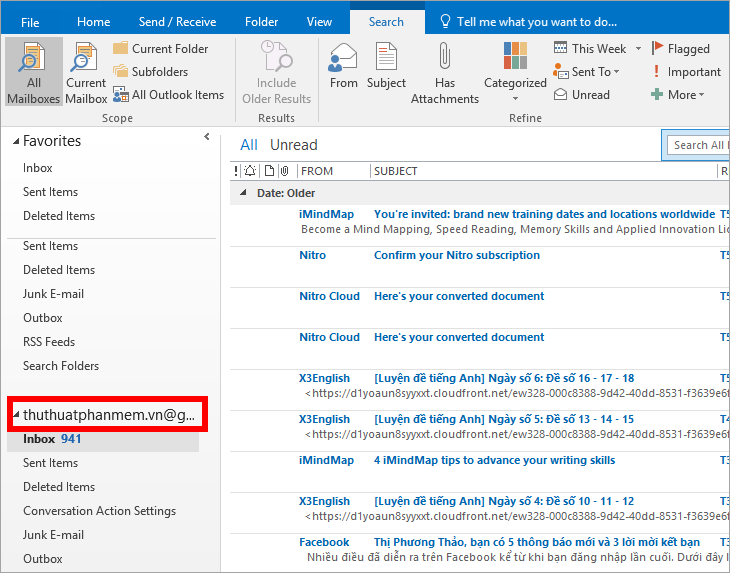Screen dimensions: 730x573
Task: Filter results to Unread mail
Action: 582,94
